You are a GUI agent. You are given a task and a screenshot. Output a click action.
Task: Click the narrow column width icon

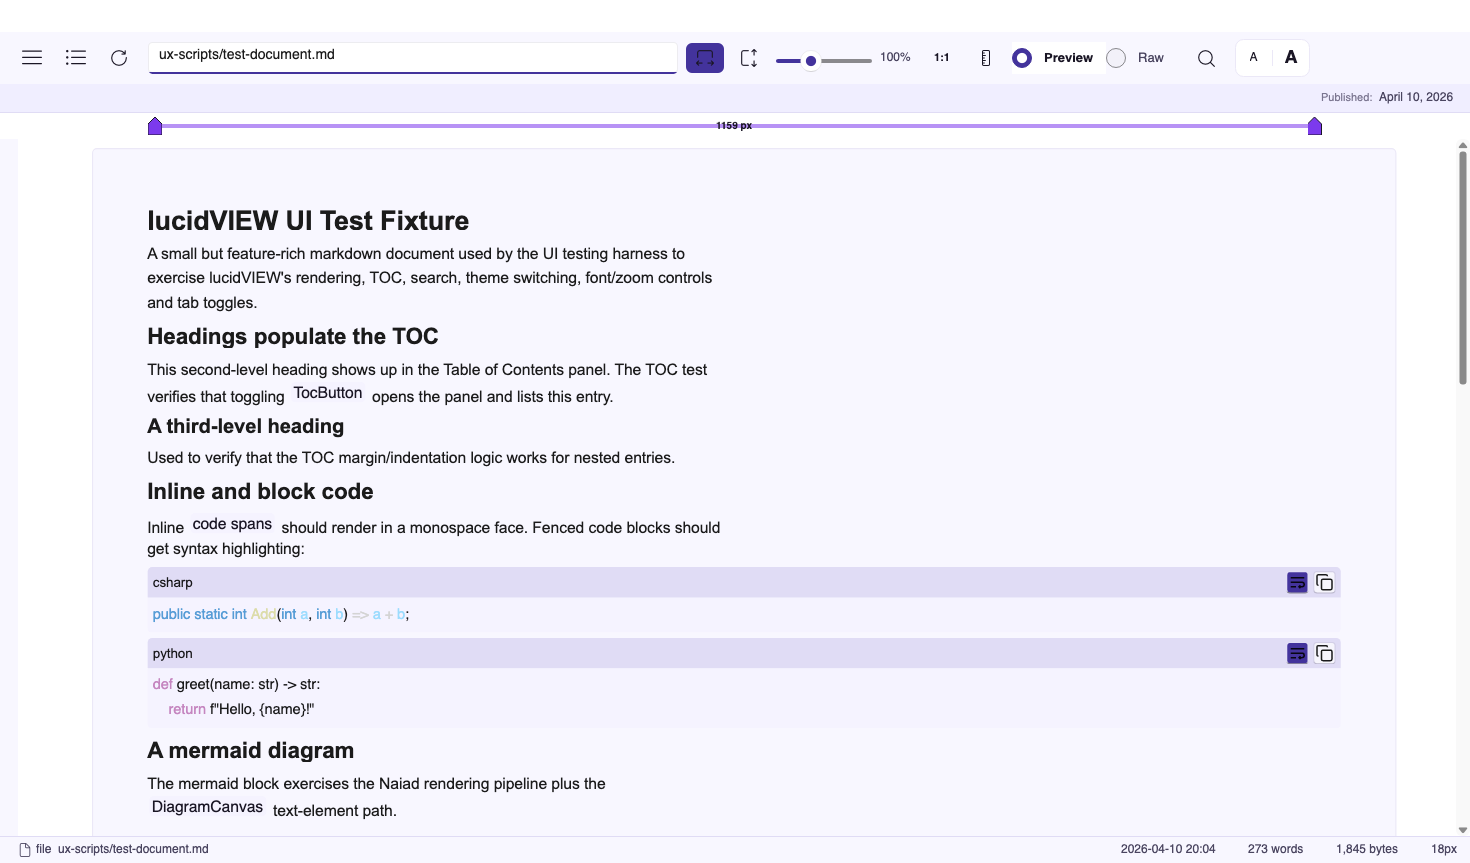[x=986, y=58]
